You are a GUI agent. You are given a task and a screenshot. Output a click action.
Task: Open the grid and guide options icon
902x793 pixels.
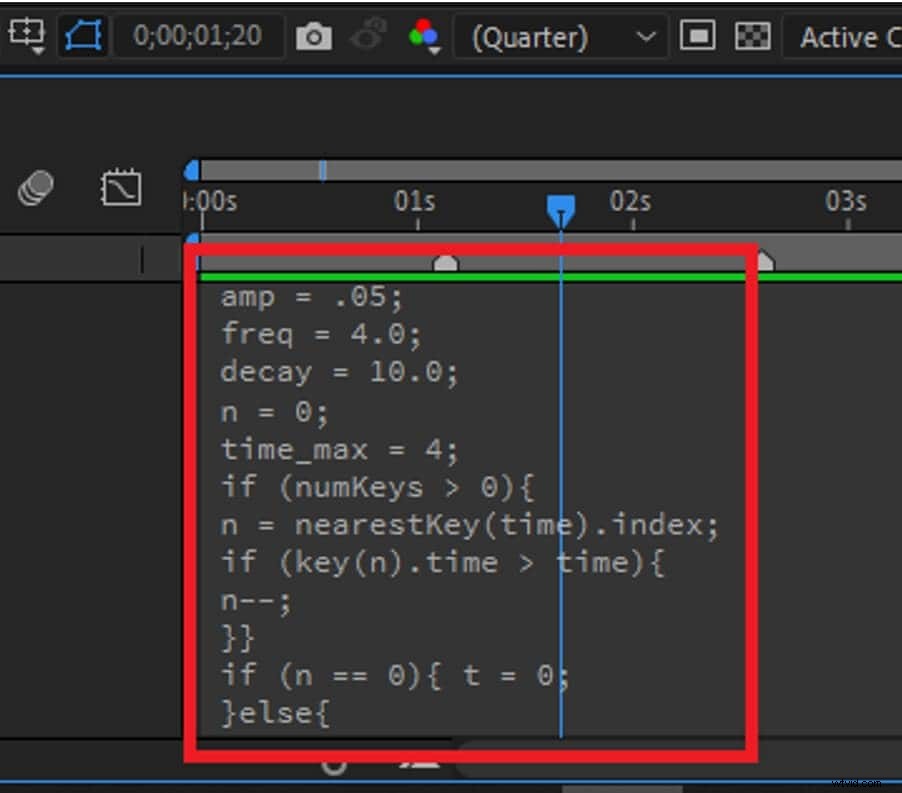coord(27,35)
